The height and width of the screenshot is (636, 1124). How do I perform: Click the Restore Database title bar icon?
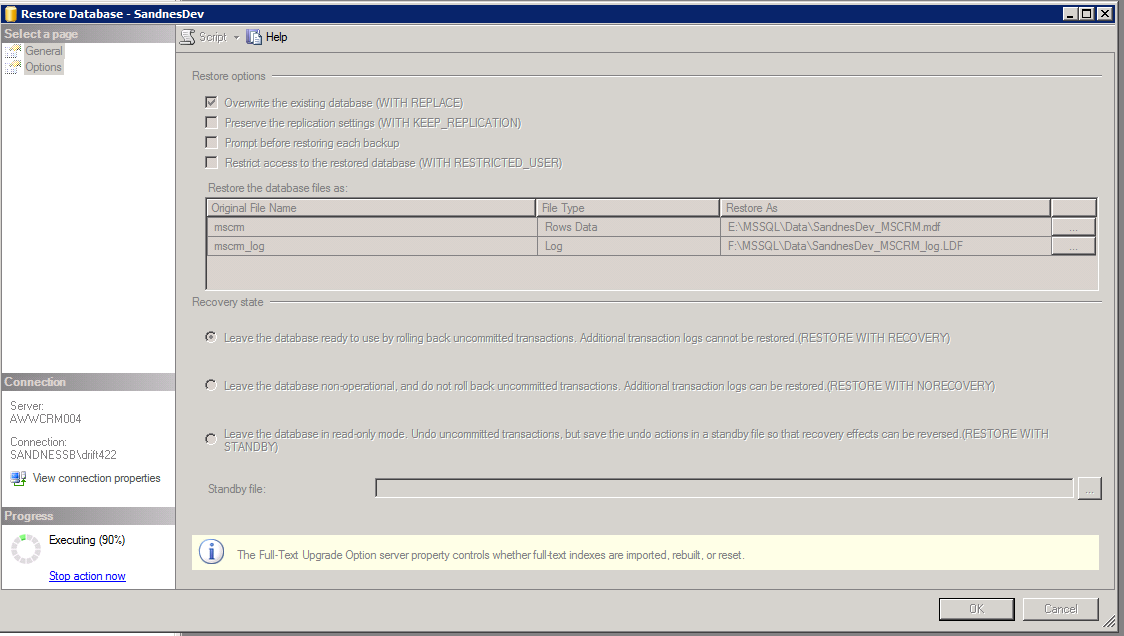point(10,13)
